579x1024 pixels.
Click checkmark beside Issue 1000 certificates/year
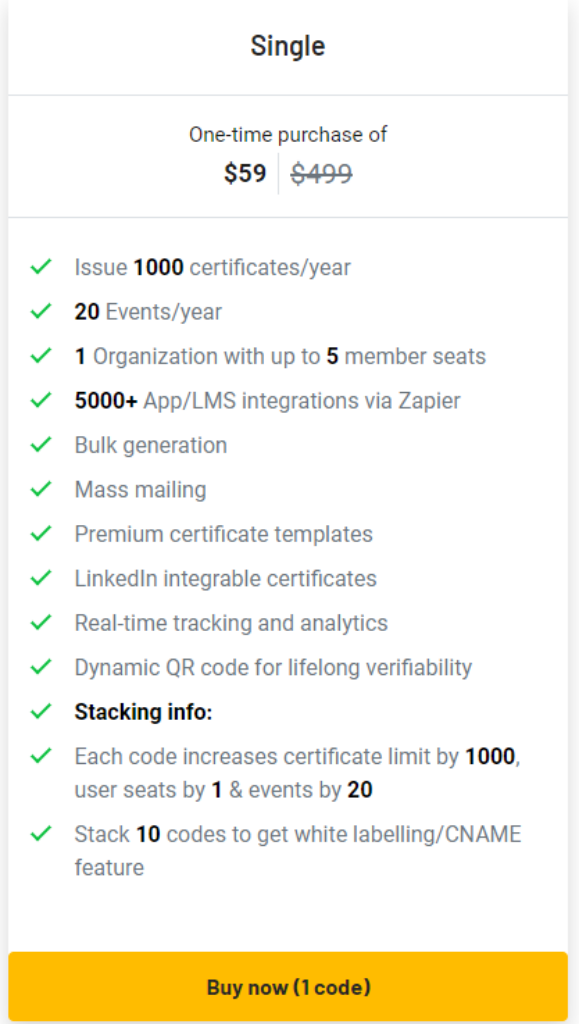tap(41, 266)
